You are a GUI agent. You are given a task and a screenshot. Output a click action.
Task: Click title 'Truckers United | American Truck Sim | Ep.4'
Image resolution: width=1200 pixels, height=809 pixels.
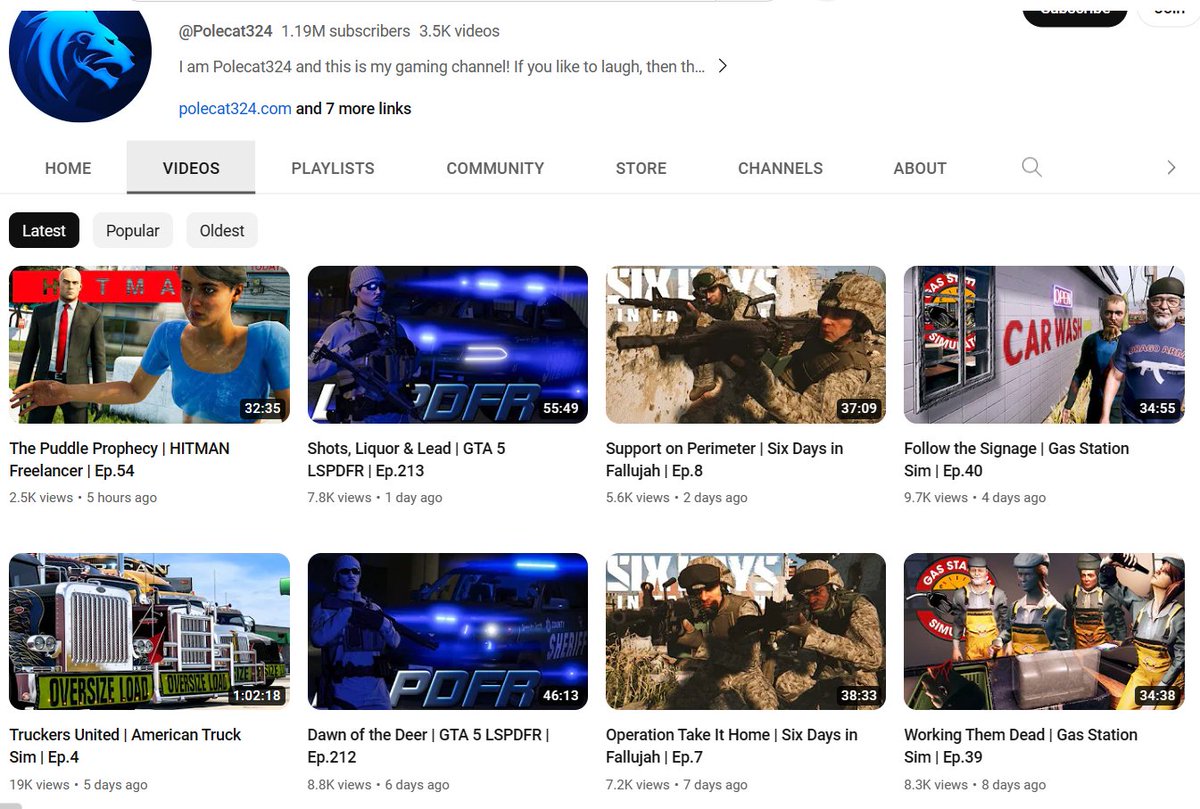click(125, 746)
